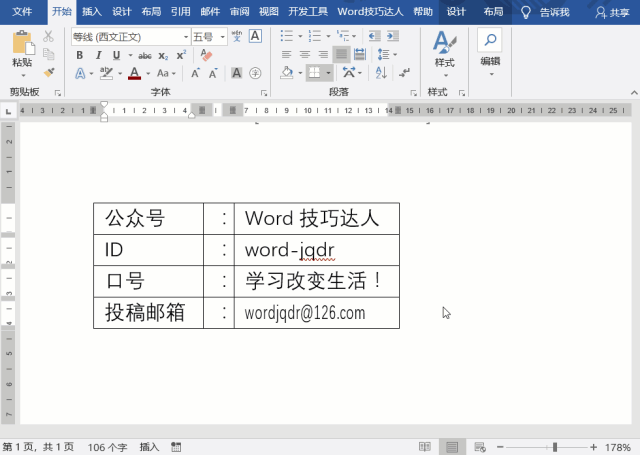Open the paragraph dialog launcher

click(413, 93)
